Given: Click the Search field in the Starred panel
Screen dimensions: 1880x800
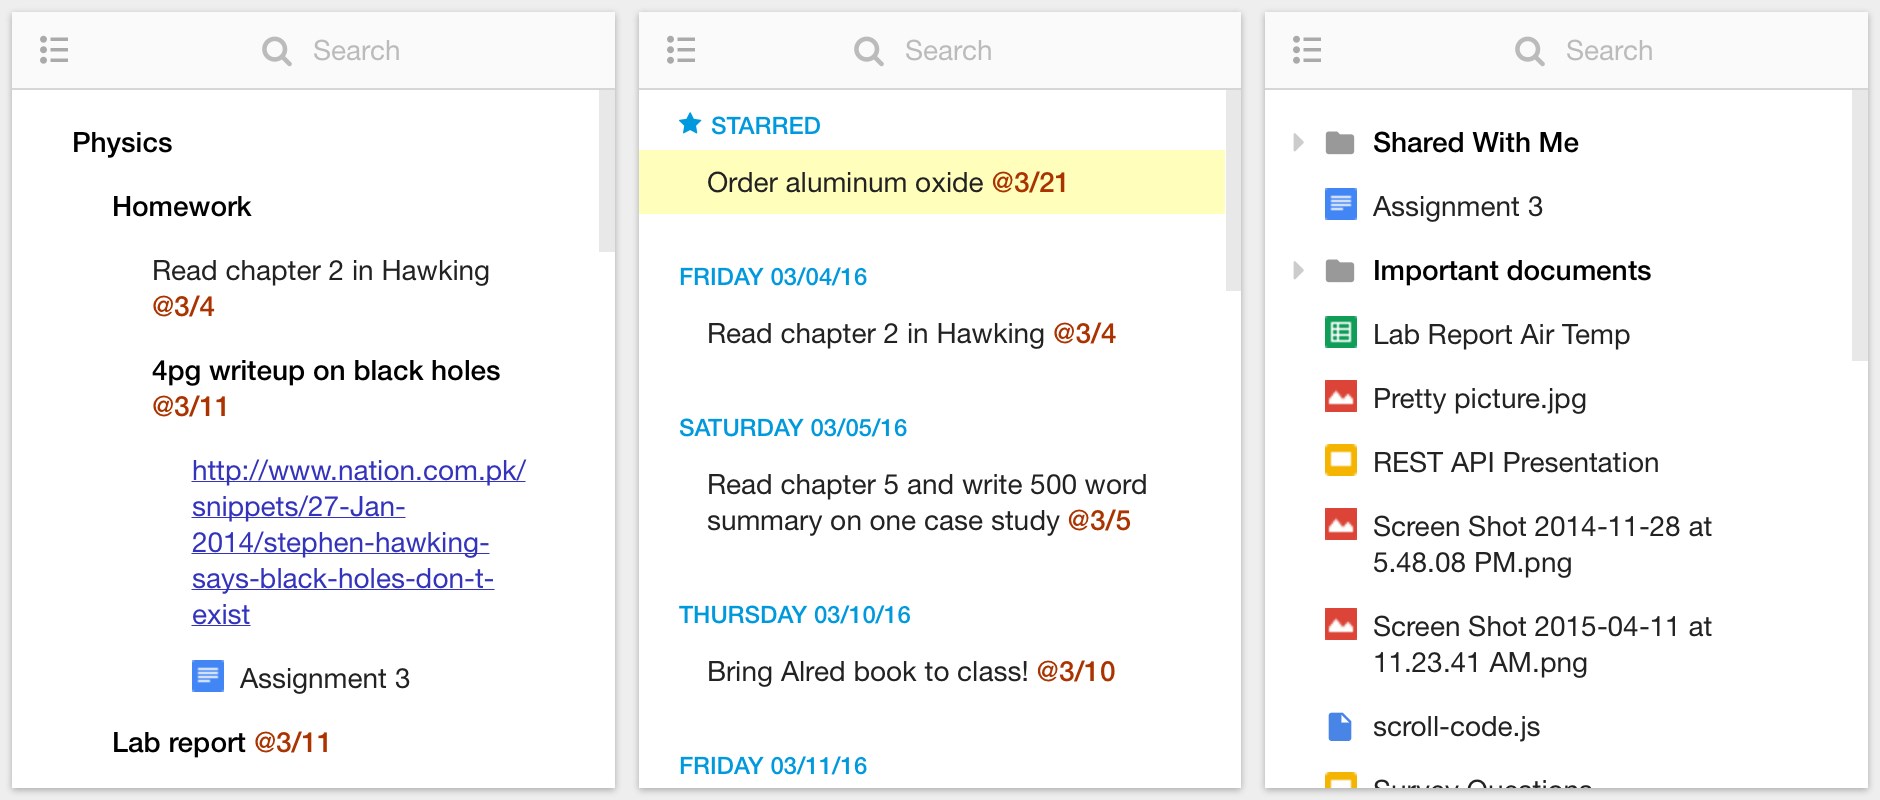Looking at the screenshot, I should click(x=948, y=51).
